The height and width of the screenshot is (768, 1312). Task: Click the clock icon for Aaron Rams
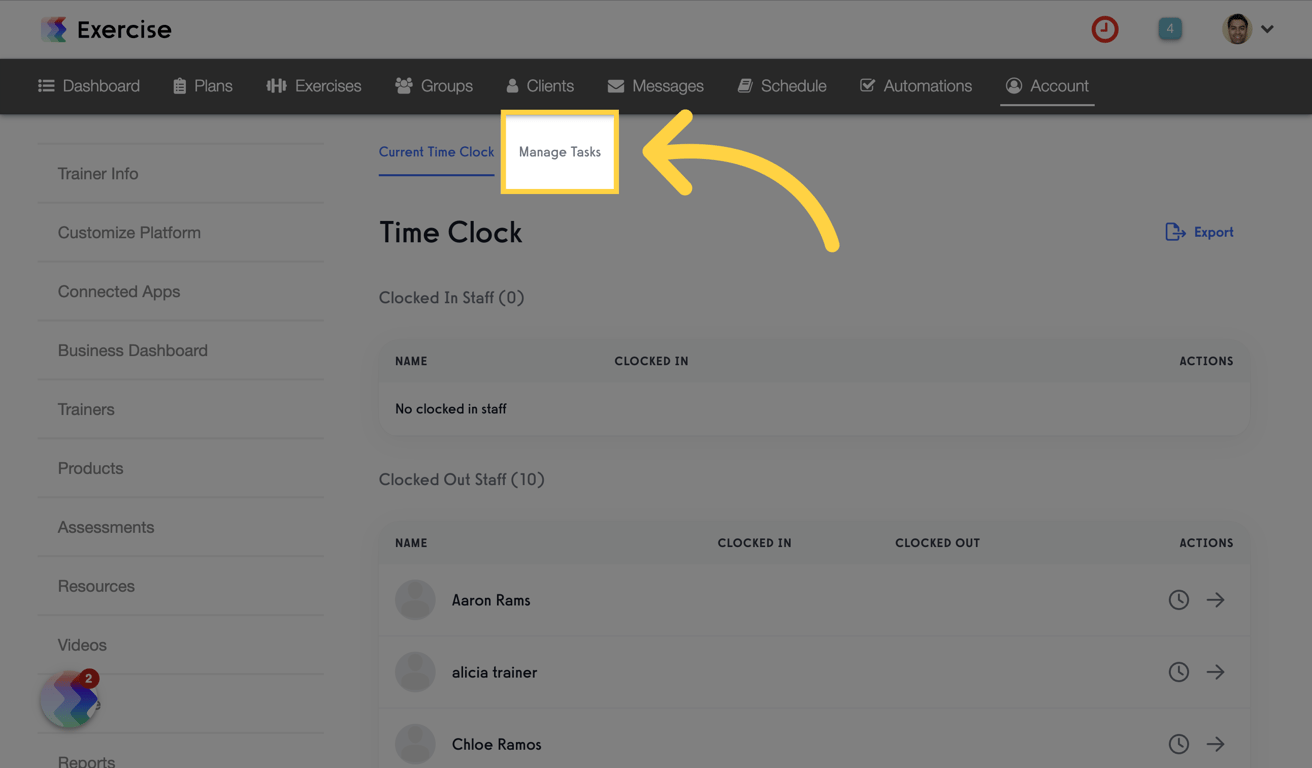1179,600
